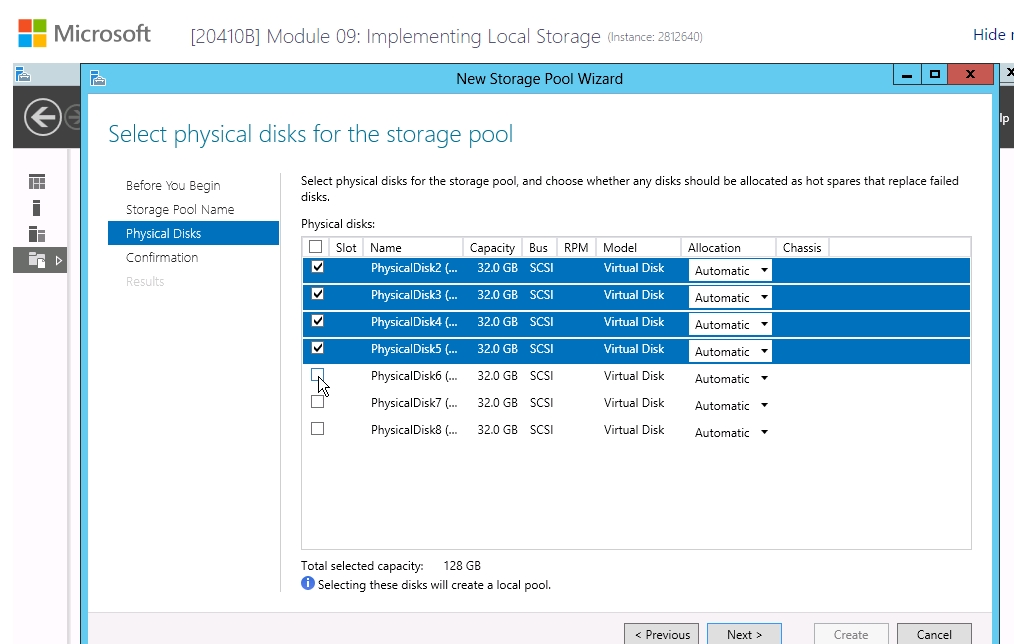Click the Cancel button
Viewport: 1014px width, 644px height.
click(934, 634)
